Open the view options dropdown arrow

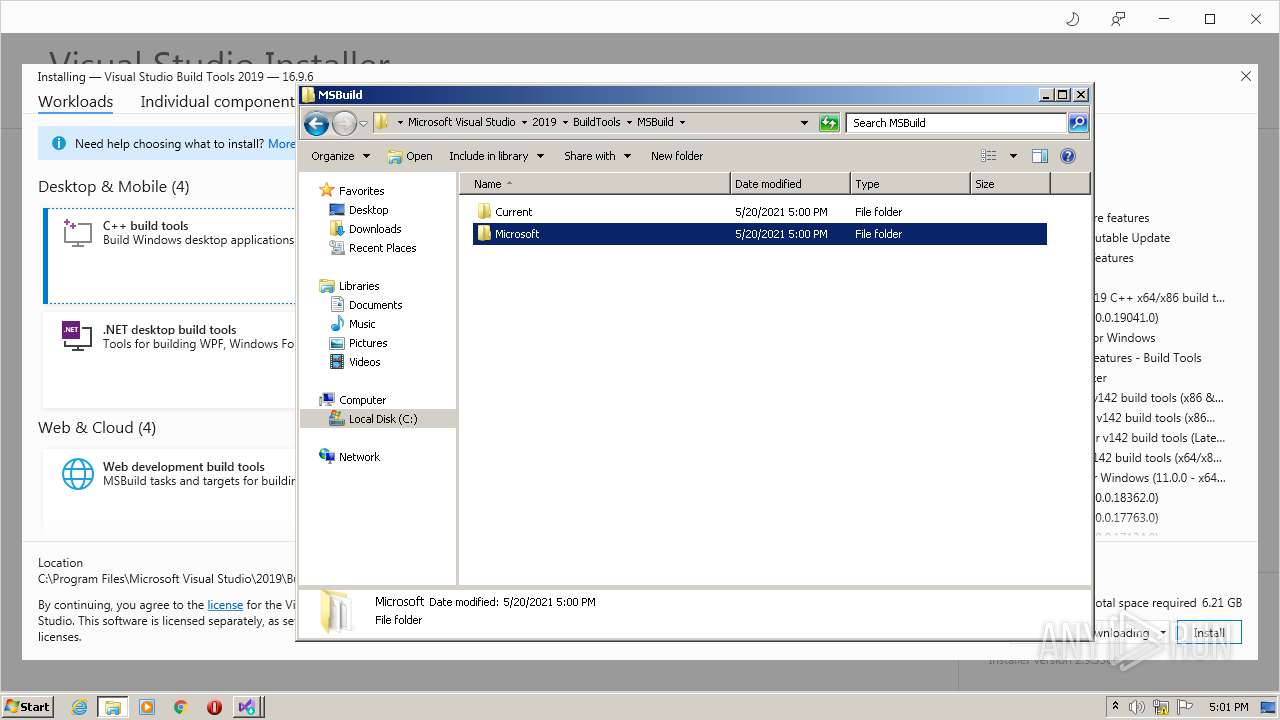coord(1012,156)
